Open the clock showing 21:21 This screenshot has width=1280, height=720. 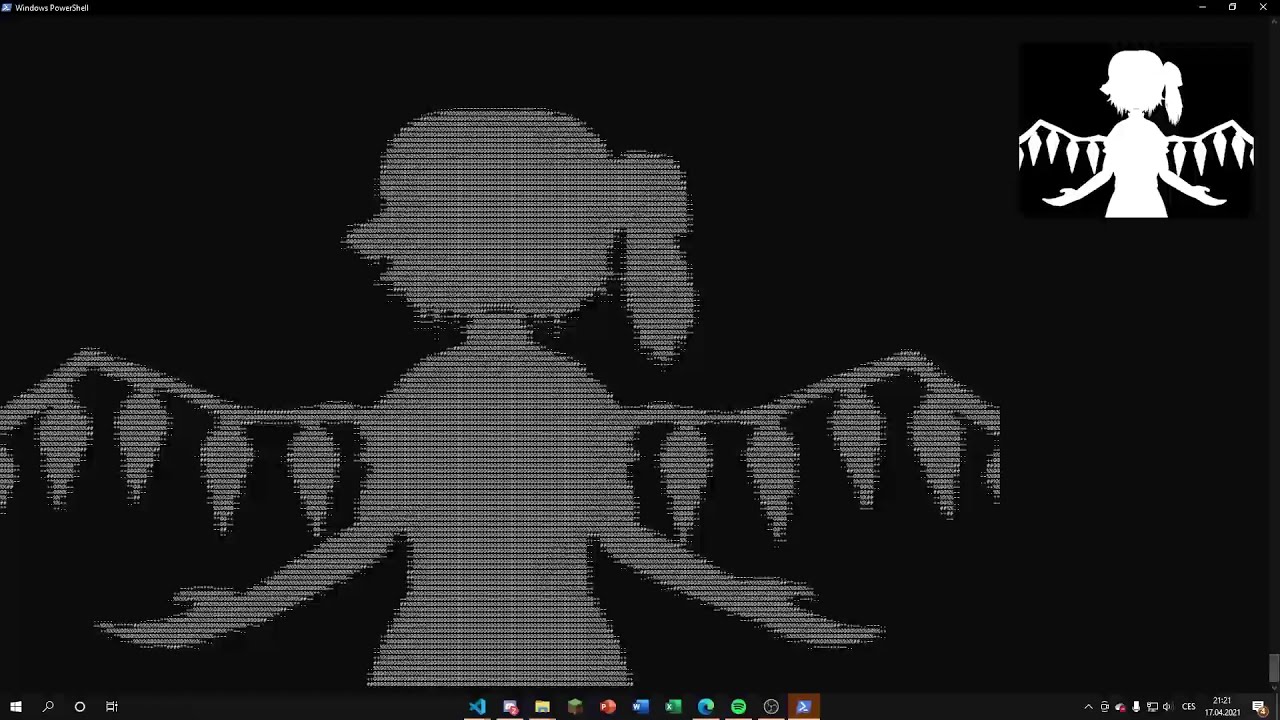1223,707
